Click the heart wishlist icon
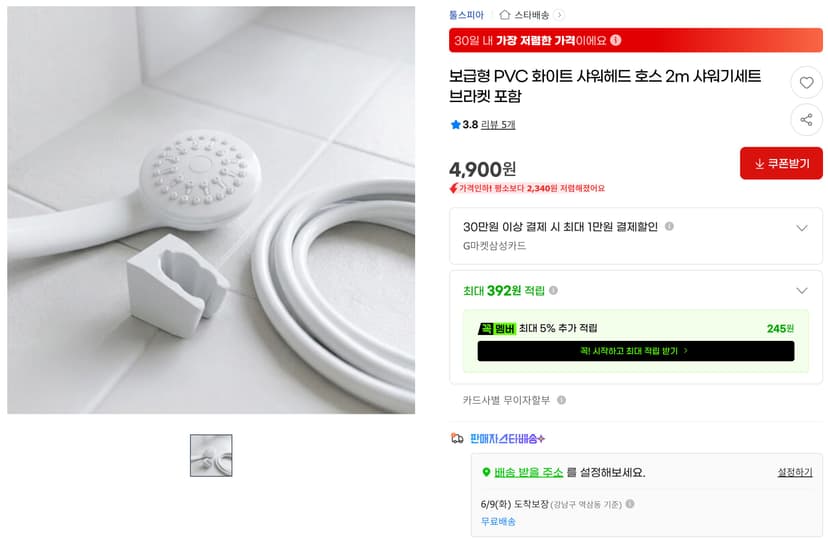Screen dimensions: 828x544 806,83
